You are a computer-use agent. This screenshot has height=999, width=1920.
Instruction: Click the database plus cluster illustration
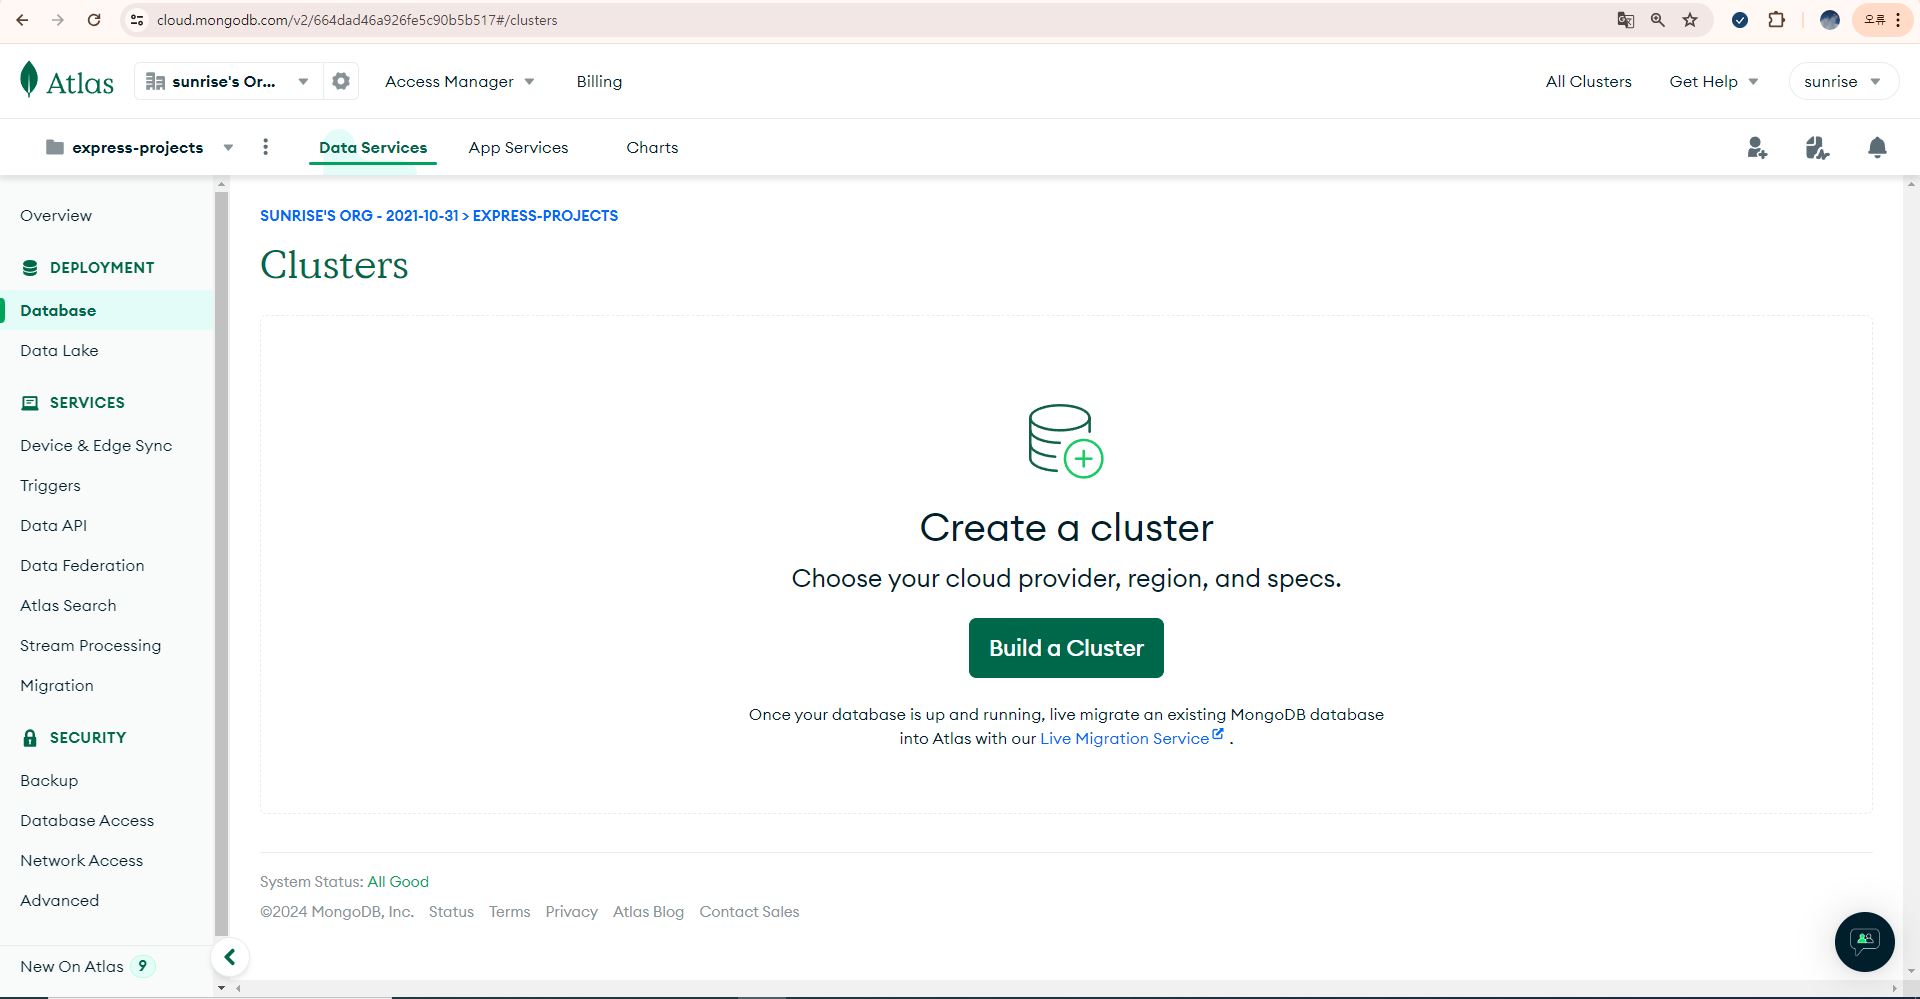(x=1066, y=441)
